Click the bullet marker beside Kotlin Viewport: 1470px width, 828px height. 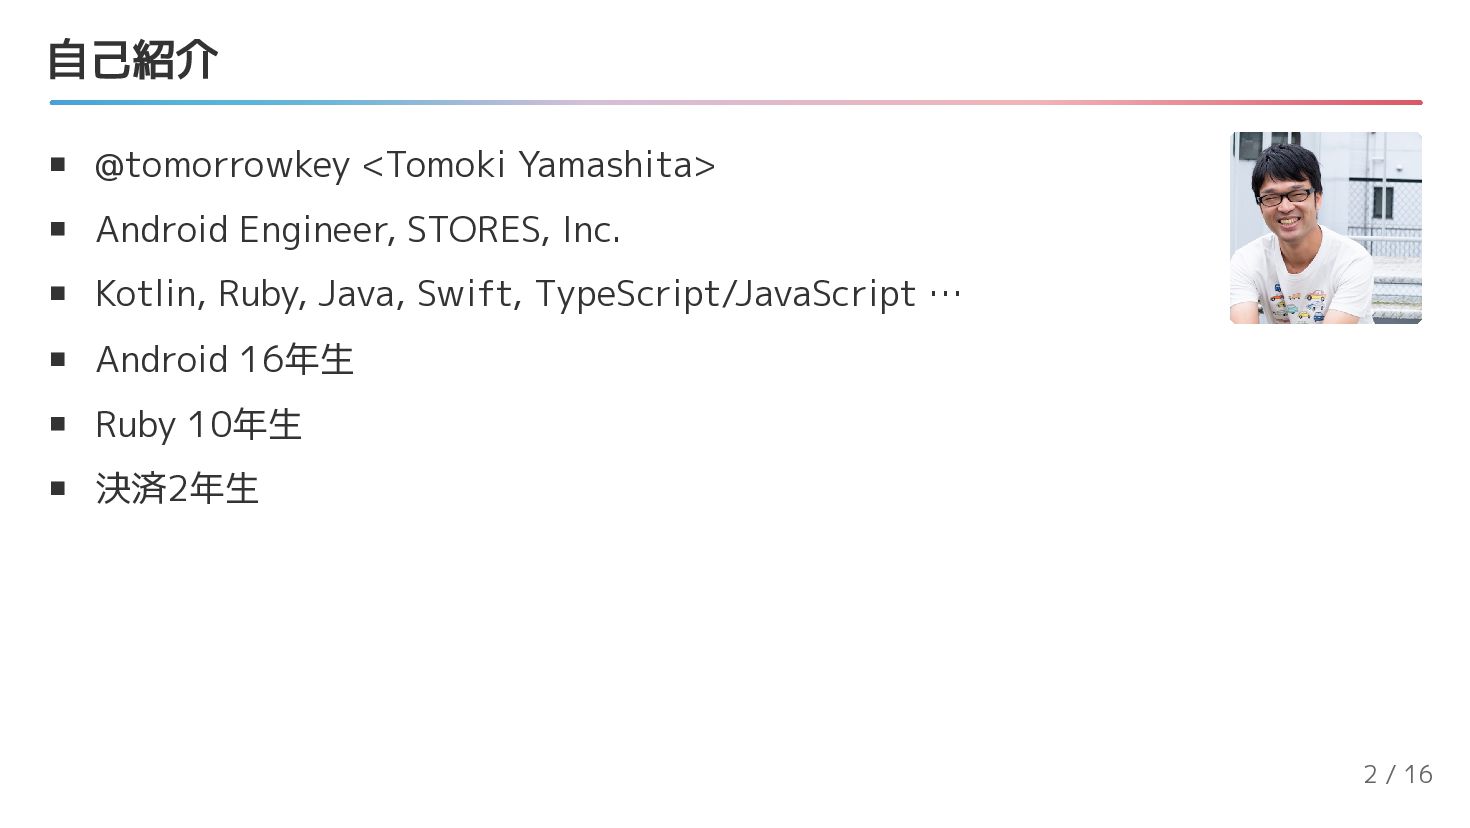tap(58, 293)
